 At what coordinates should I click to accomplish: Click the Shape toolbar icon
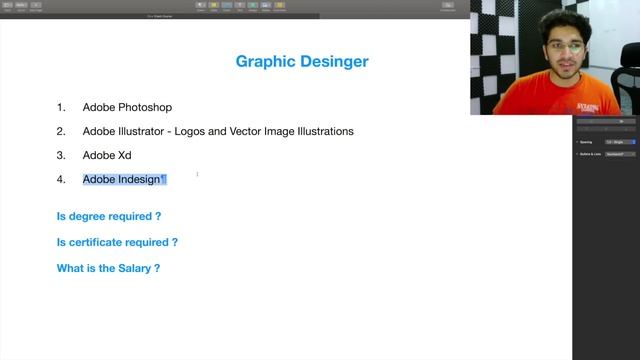point(253,5)
